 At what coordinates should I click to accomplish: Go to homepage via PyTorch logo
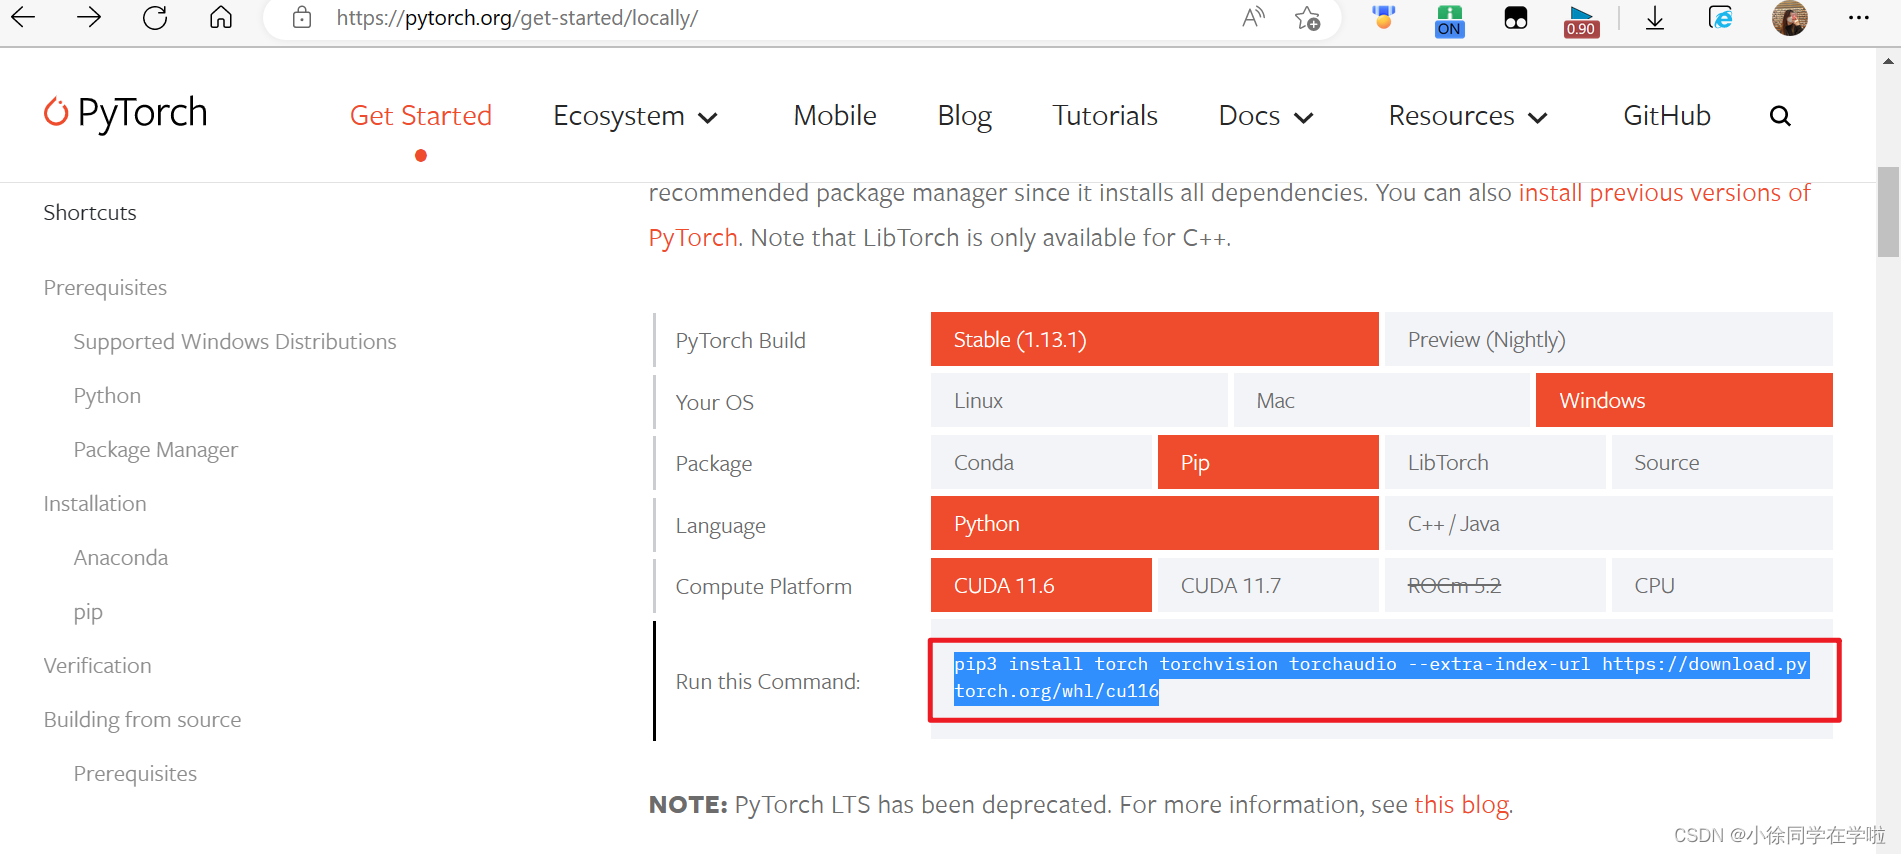click(126, 113)
